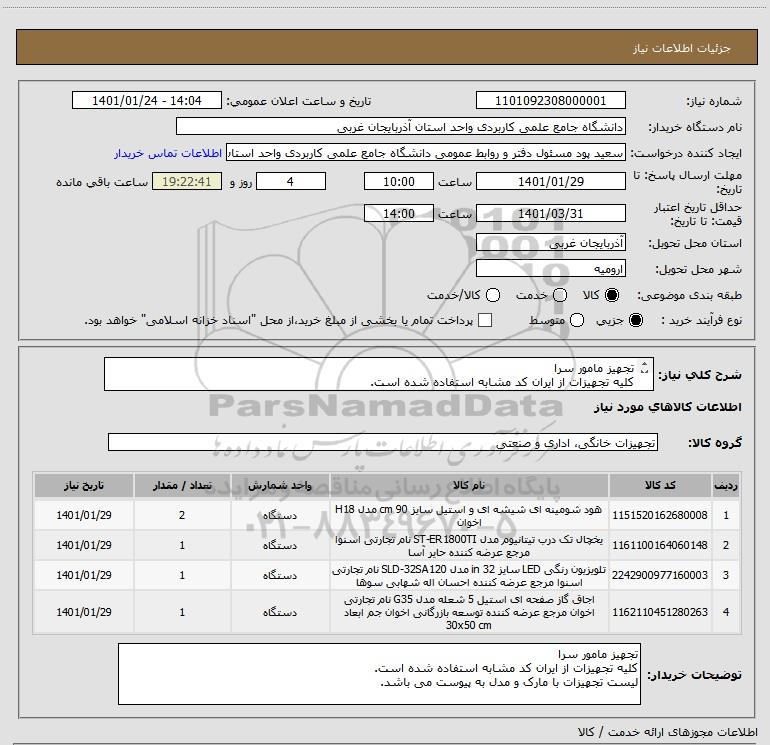Click the اطلاعات کالاهای مورد نیاز heading
This screenshot has height=745, width=770.
[667, 407]
